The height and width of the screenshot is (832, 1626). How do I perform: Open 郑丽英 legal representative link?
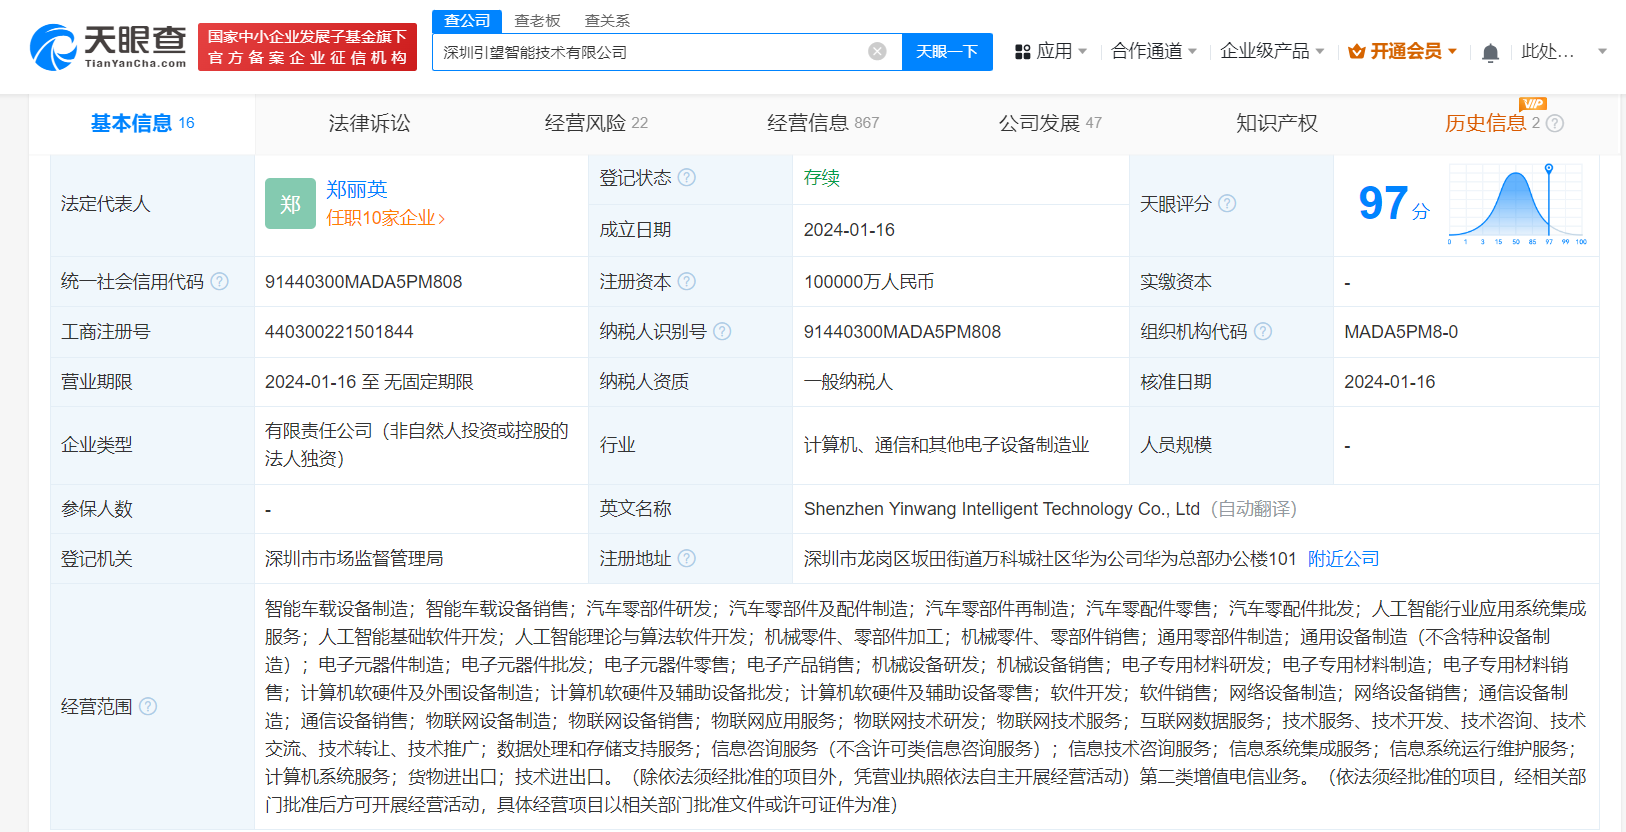coord(356,190)
